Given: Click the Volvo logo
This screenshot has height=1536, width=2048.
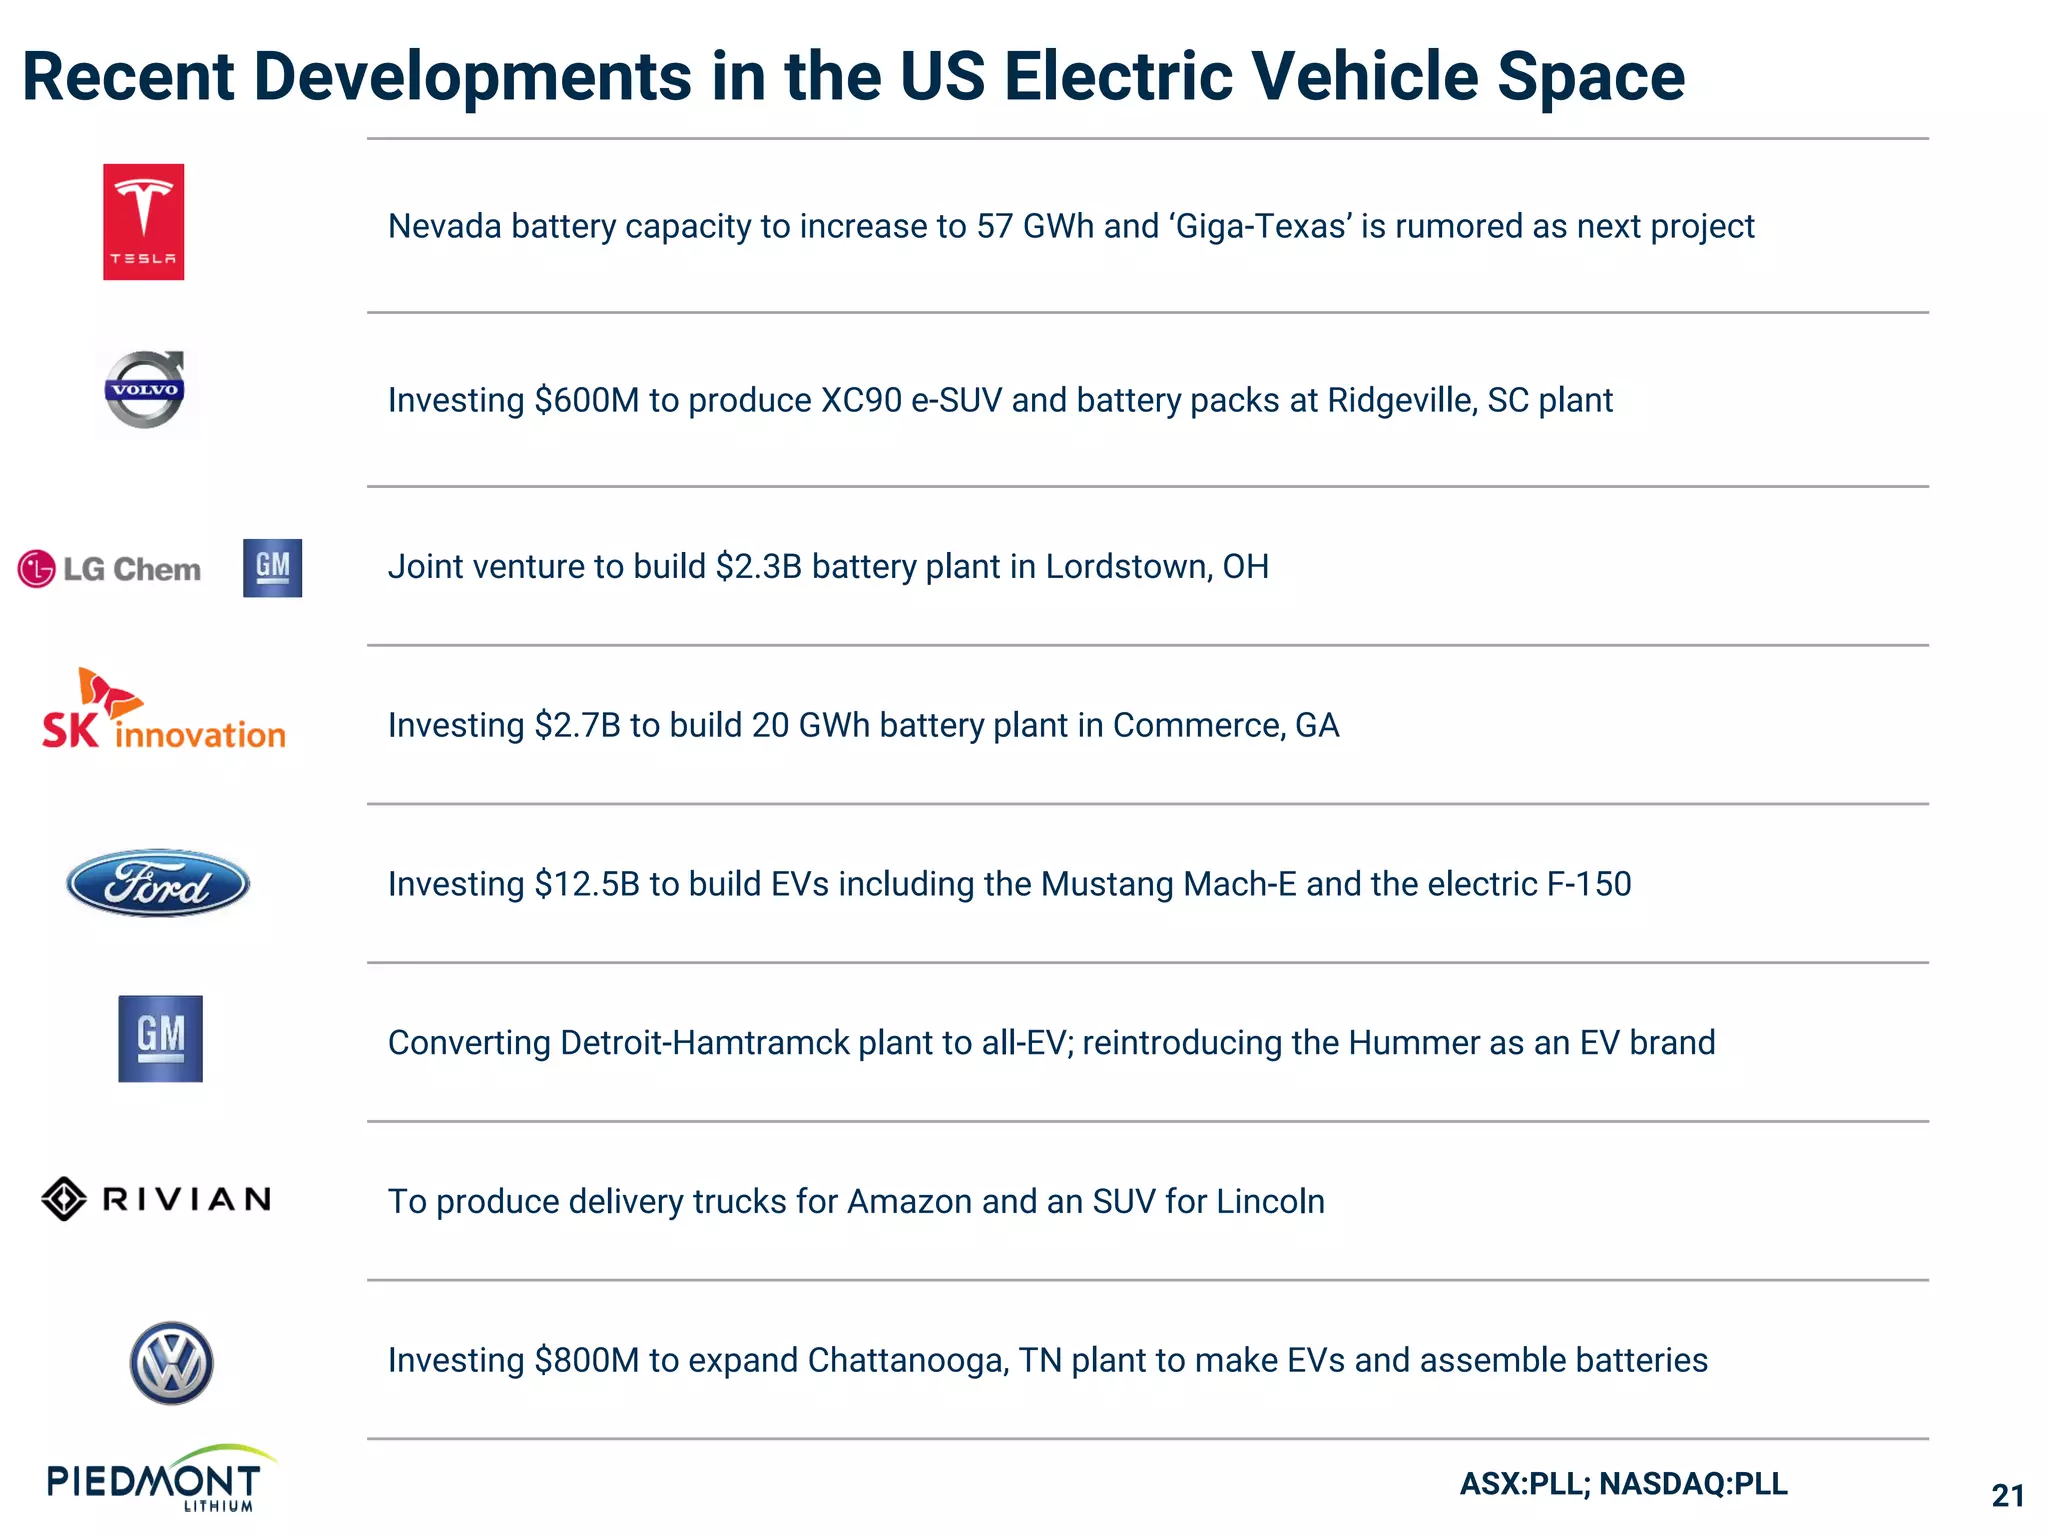Looking at the screenshot, I should 145,390.
